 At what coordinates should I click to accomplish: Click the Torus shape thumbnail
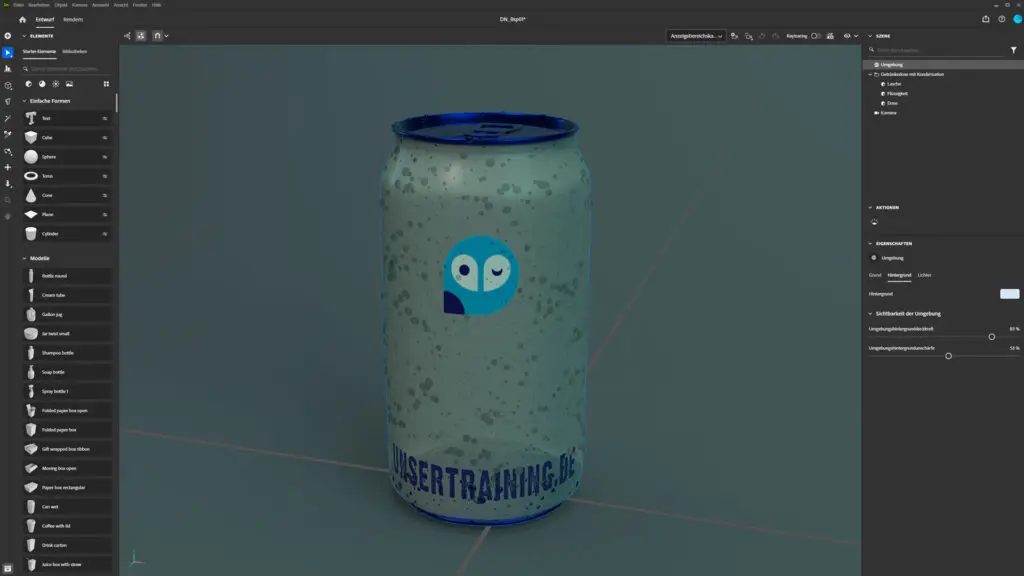[31, 176]
